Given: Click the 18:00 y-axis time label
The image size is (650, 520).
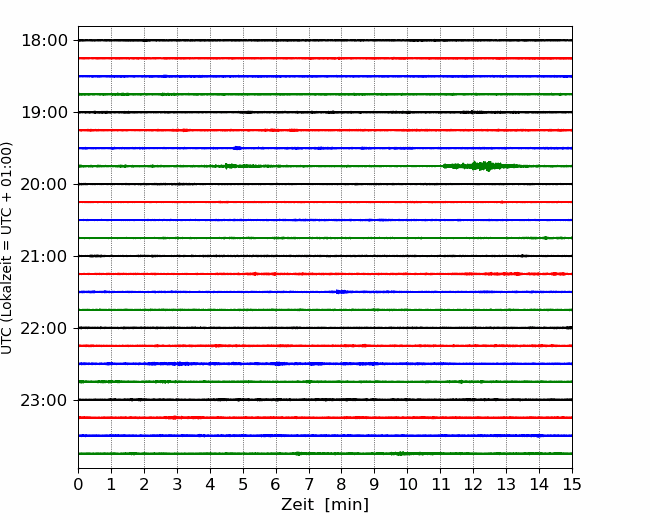Looking at the screenshot, I should click(x=44, y=41).
